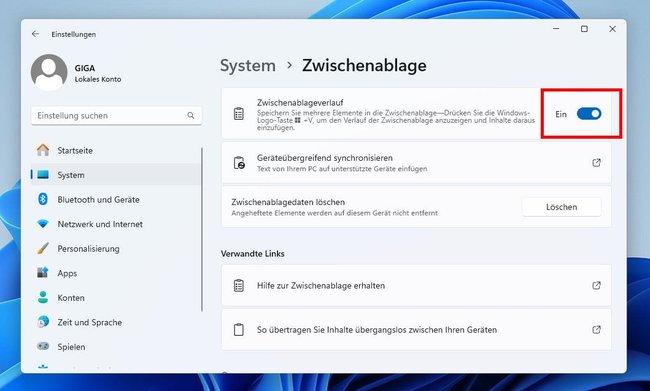Open So übertragen Sie Inhalte übergangslos link

click(x=416, y=330)
